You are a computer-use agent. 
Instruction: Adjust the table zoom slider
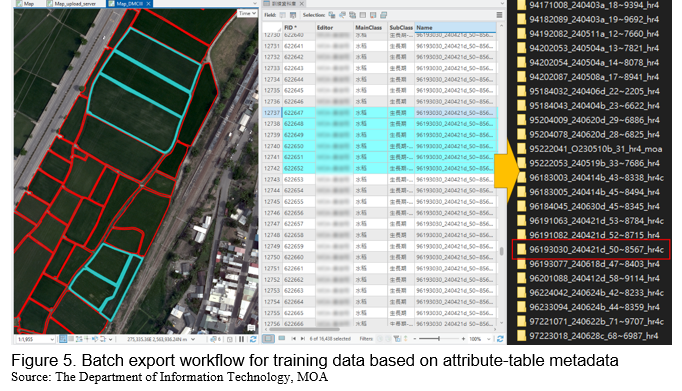439,339
